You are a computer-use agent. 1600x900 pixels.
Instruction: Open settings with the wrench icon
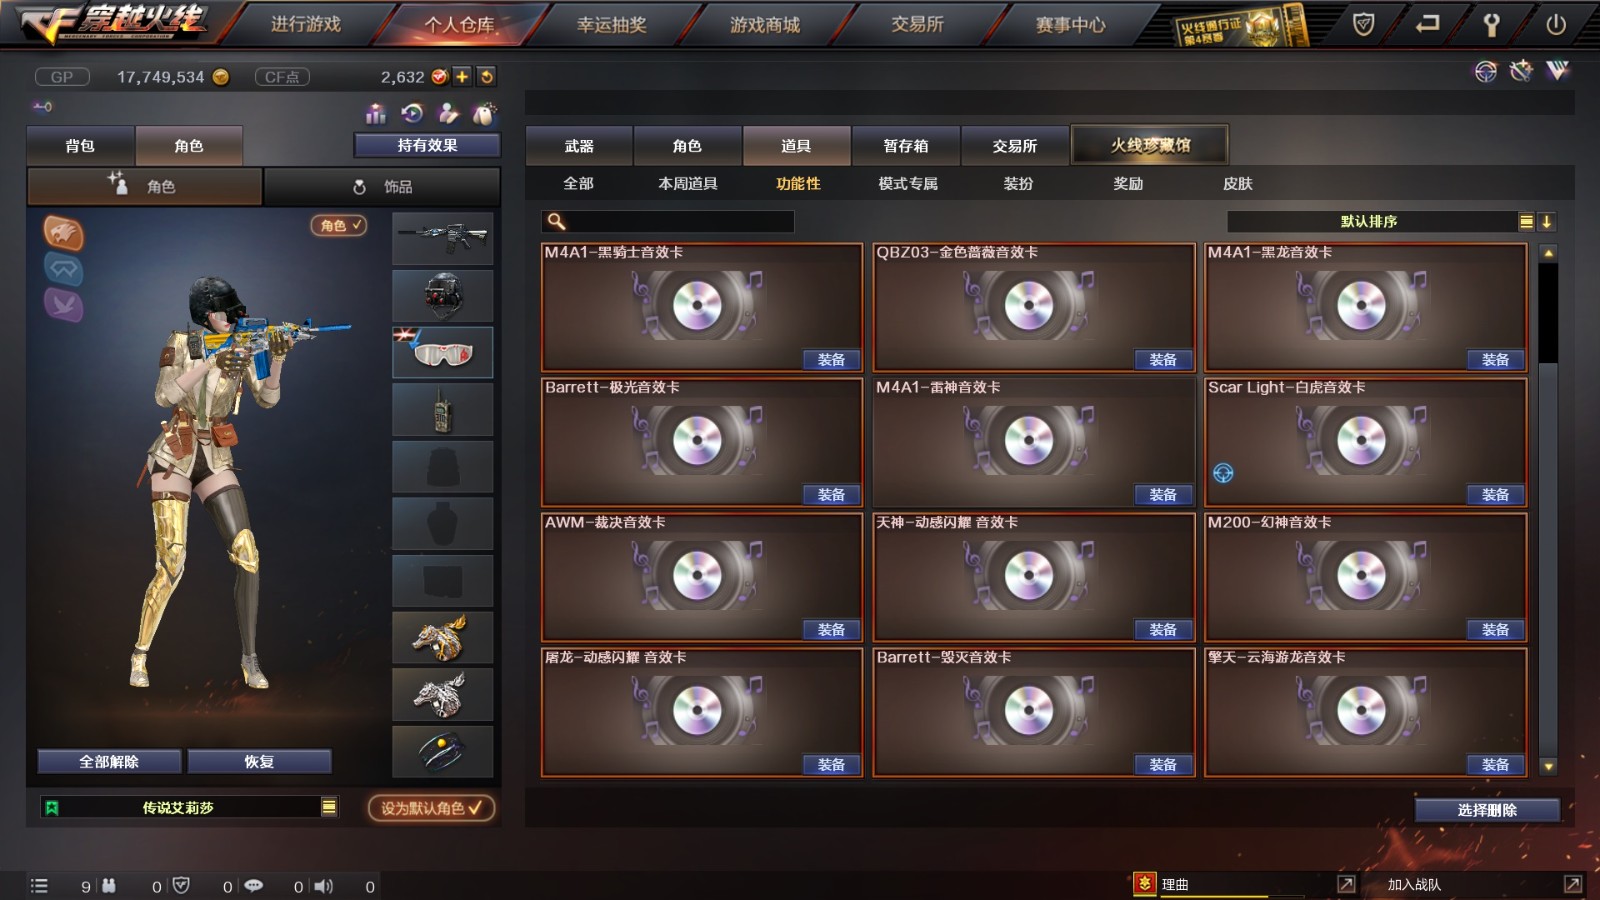[1491, 24]
